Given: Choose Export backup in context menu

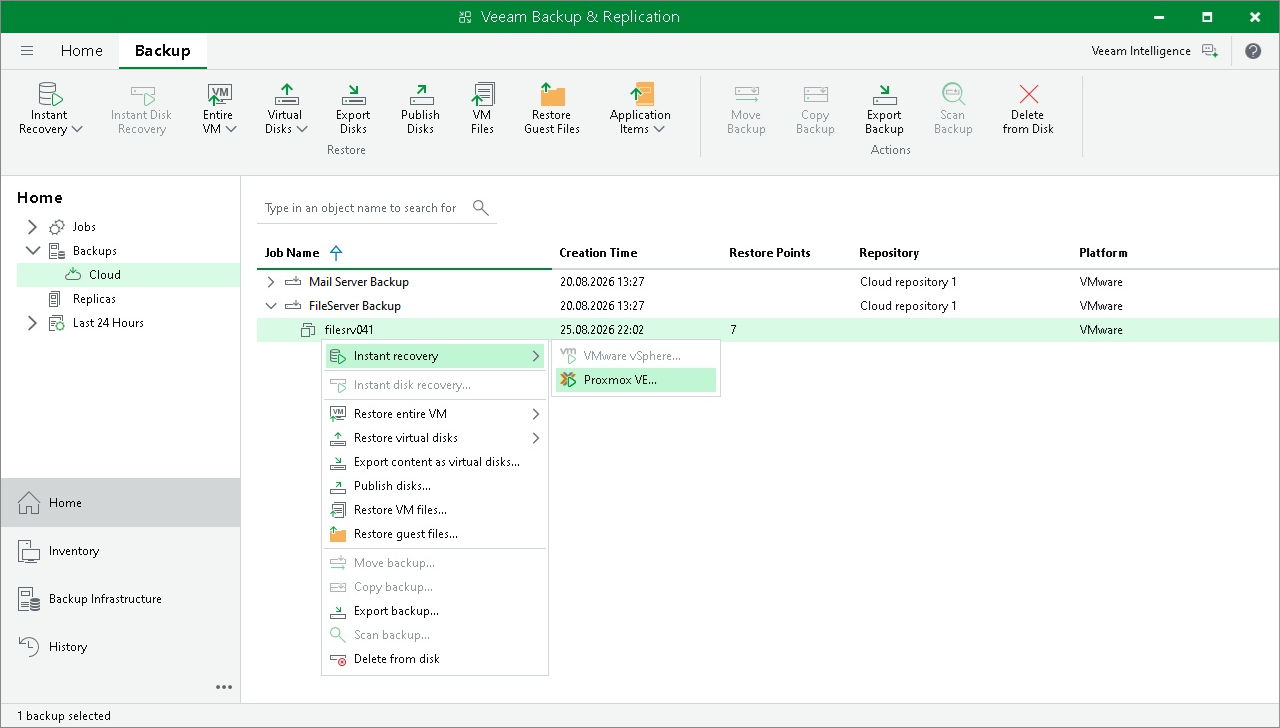Looking at the screenshot, I should click(x=435, y=611).
